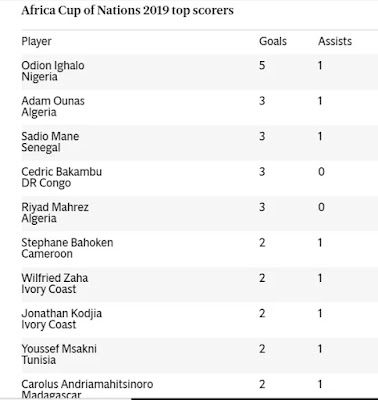Click Odion Ighalo's goals value 5
This screenshot has height=400, width=378.
(x=262, y=65)
